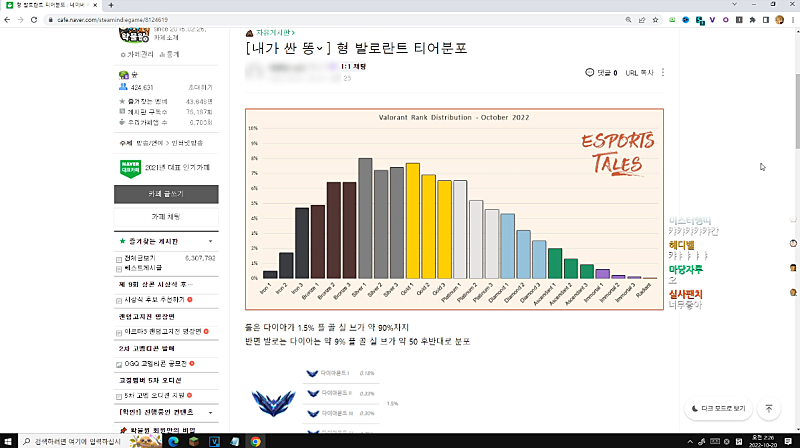Viewport: 800px width, 448px height.
Task: Open the cafe profile thumbnail at top left
Action: [134, 35]
